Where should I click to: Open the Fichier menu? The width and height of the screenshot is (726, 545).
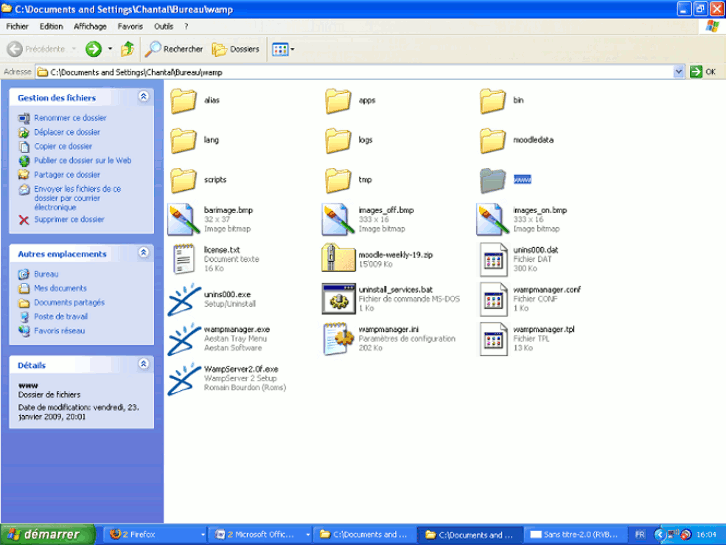(x=17, y=26)
